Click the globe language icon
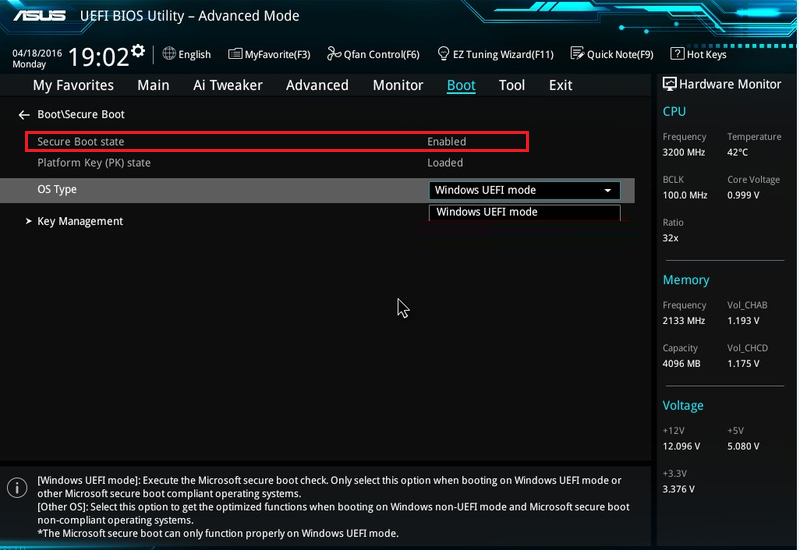Screen dimensions: 799x550 tap(169, 54)
